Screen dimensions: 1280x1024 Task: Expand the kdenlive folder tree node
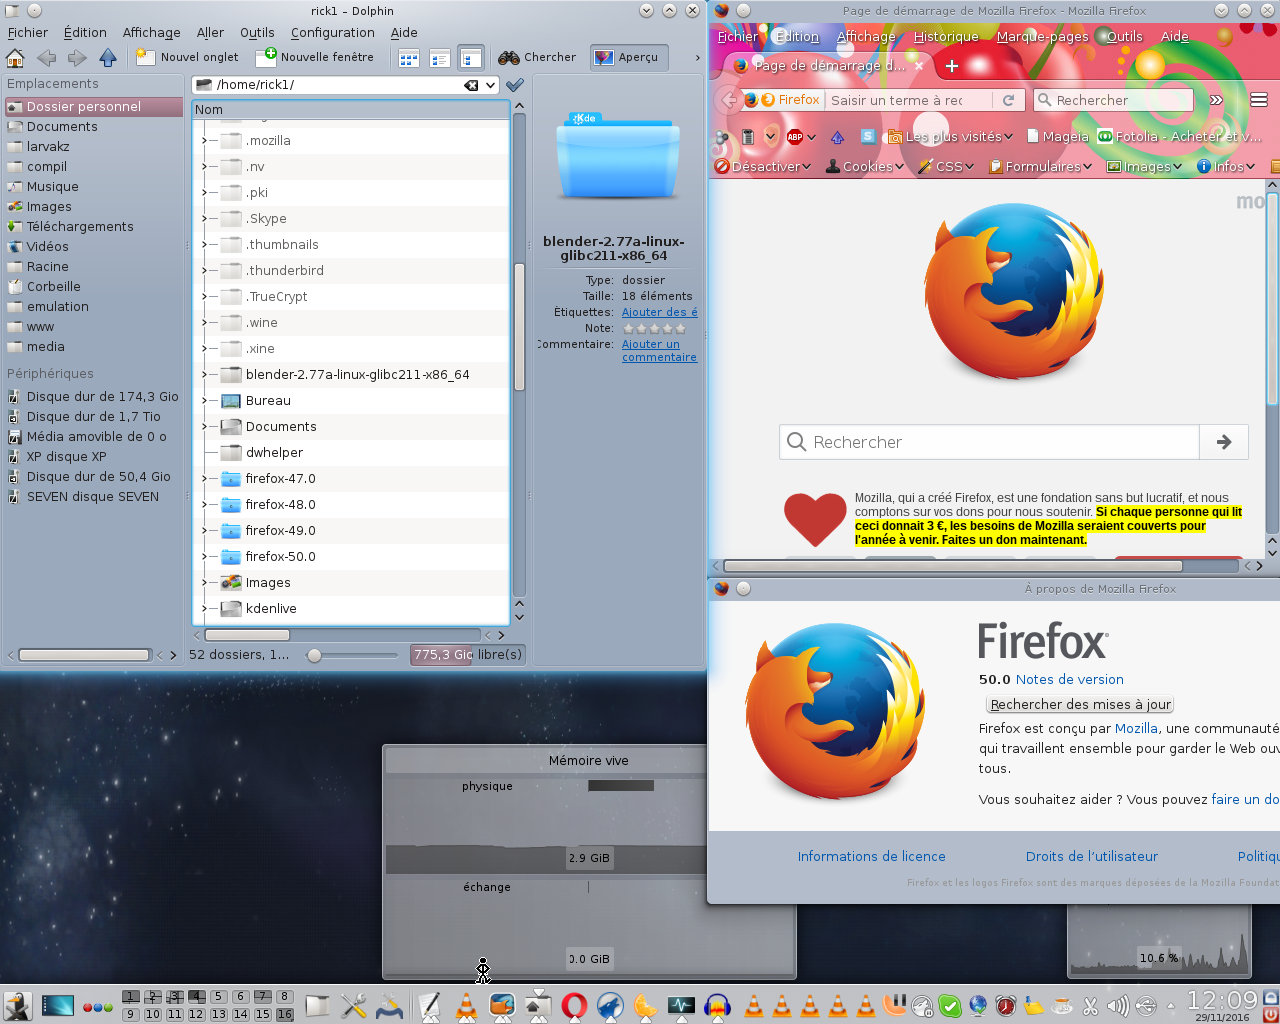point(204,609)
